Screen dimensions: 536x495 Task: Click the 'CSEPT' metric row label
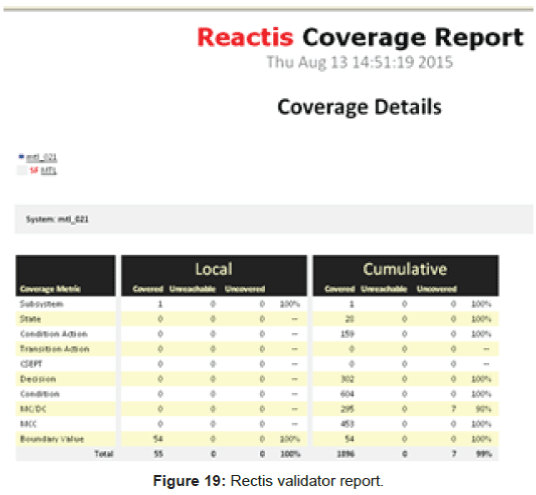tap(31, 364)
